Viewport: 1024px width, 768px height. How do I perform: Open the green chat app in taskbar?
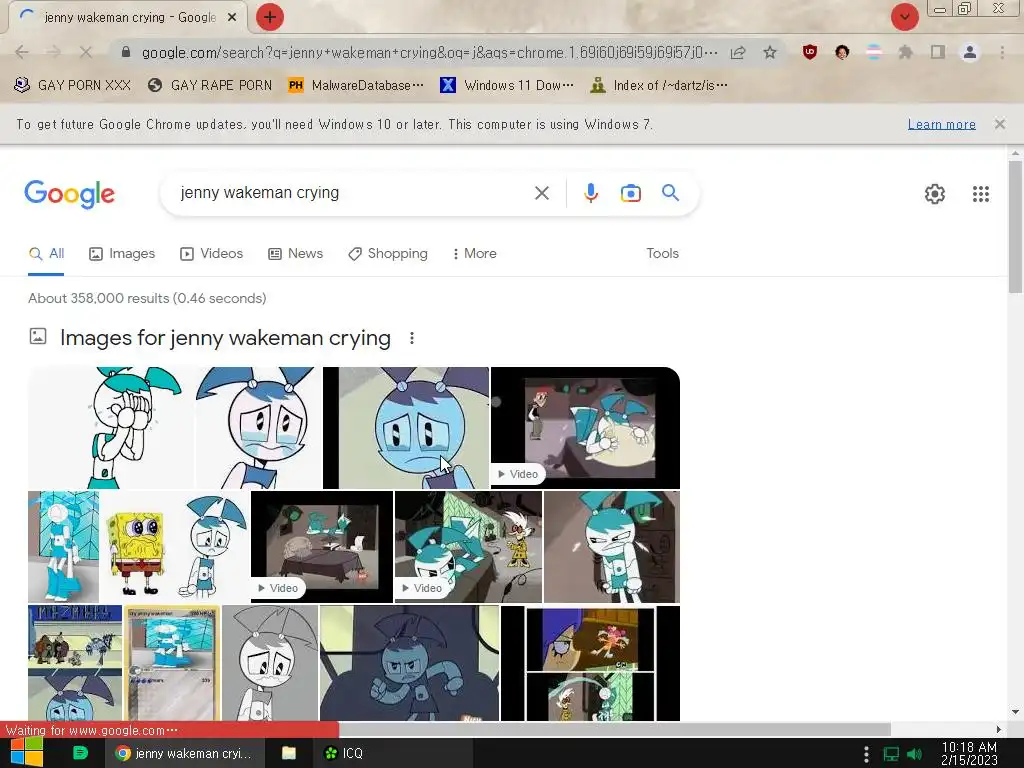point(80,753)
